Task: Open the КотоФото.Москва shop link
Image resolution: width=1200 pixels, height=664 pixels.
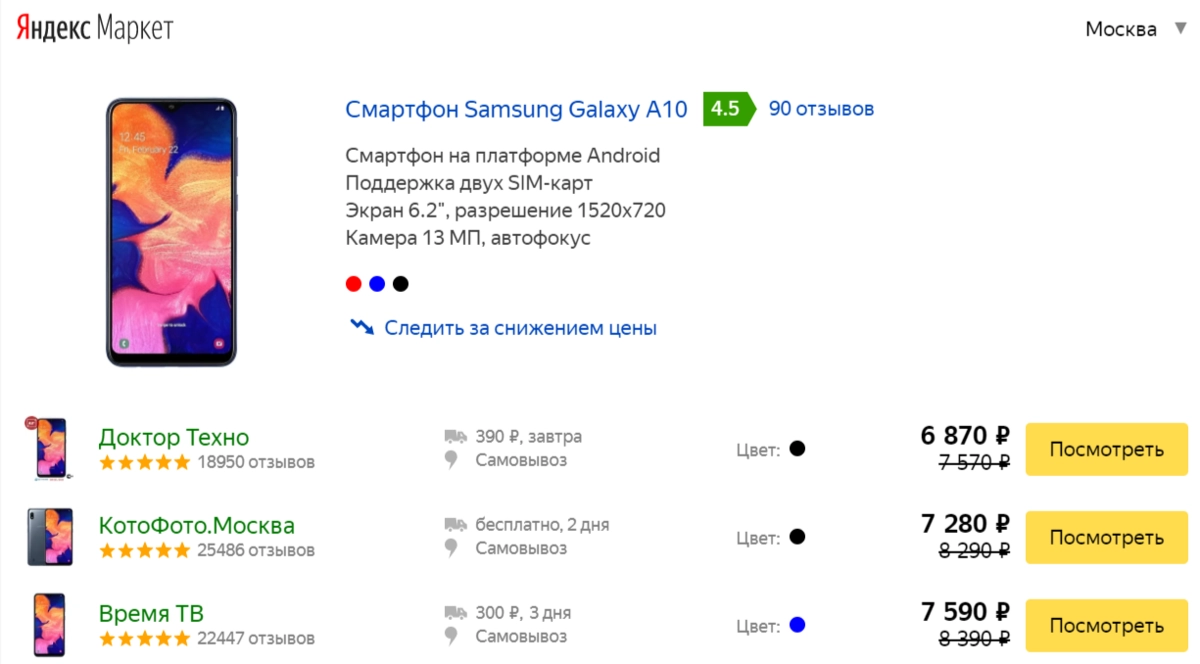Action: (197, 525)
